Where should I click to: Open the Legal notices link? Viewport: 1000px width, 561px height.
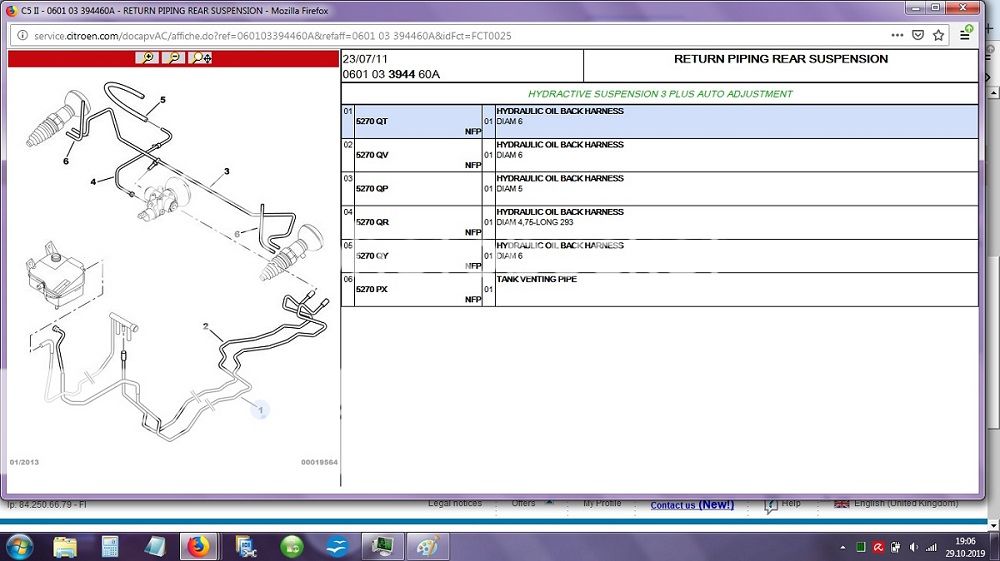[x=454, y=503]
